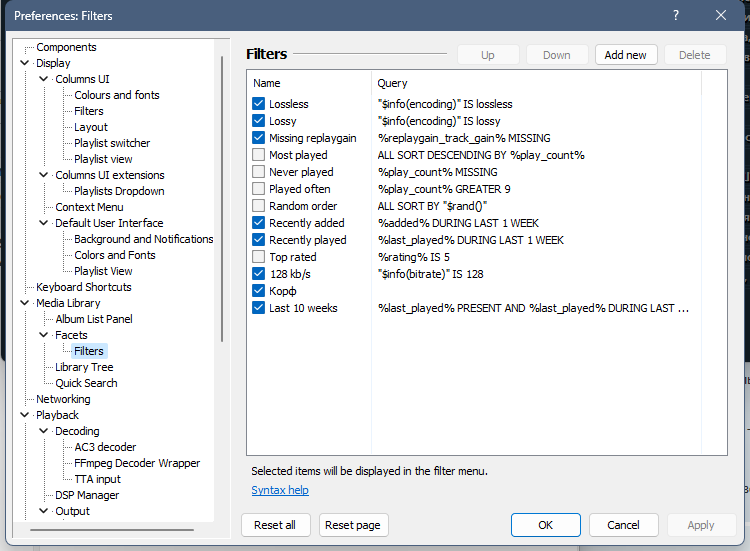Select DSP Manager in the tree
The height and width of the screenshot is (551, 750).
click(x=87, y=495)
